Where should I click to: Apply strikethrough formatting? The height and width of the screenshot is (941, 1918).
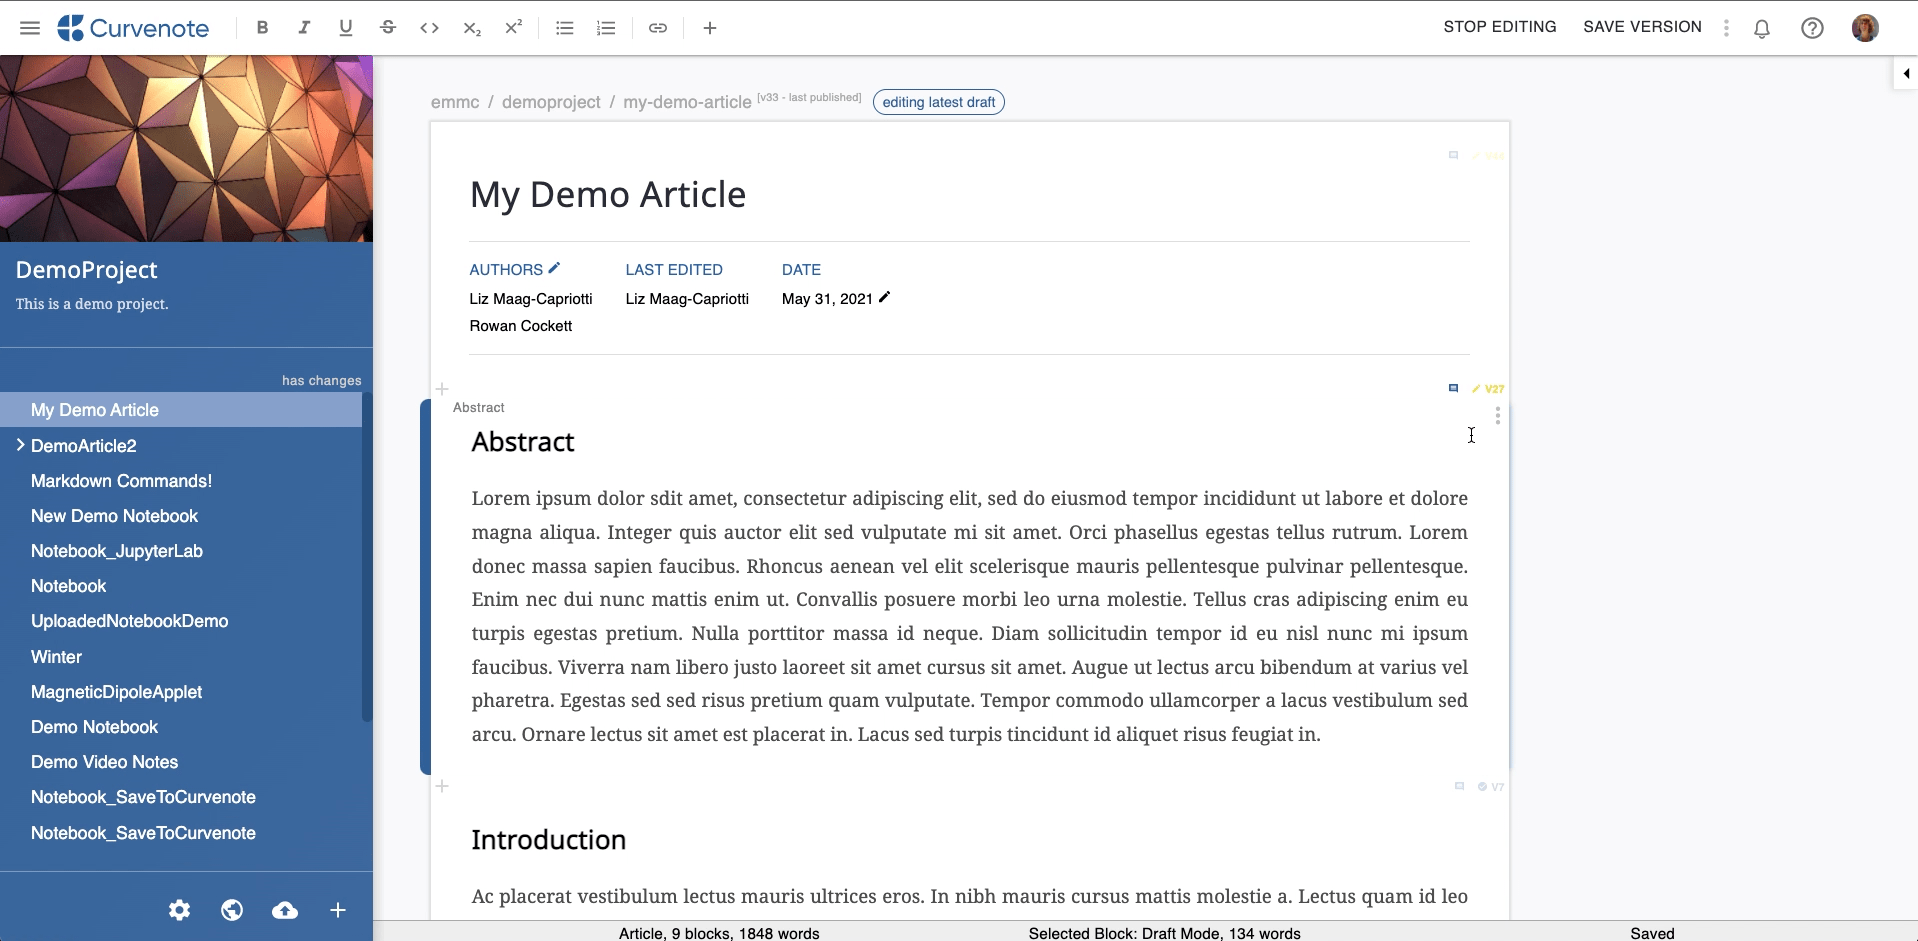point(388,28)
